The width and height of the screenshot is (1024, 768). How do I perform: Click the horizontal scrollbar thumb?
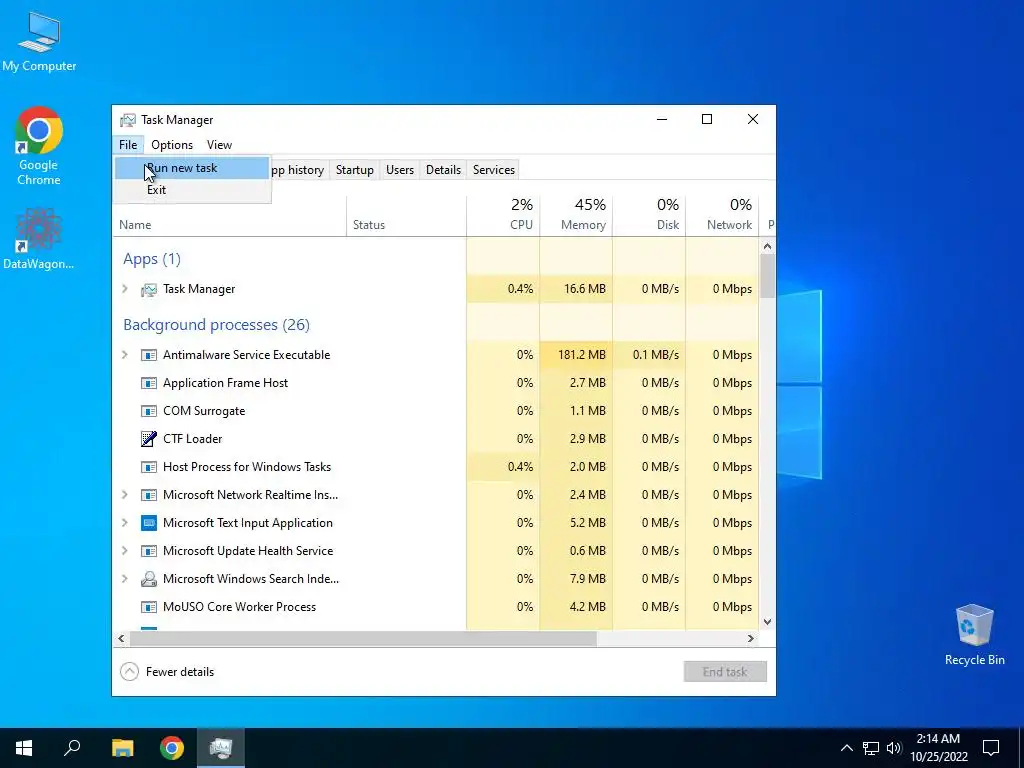pos(363,639)
